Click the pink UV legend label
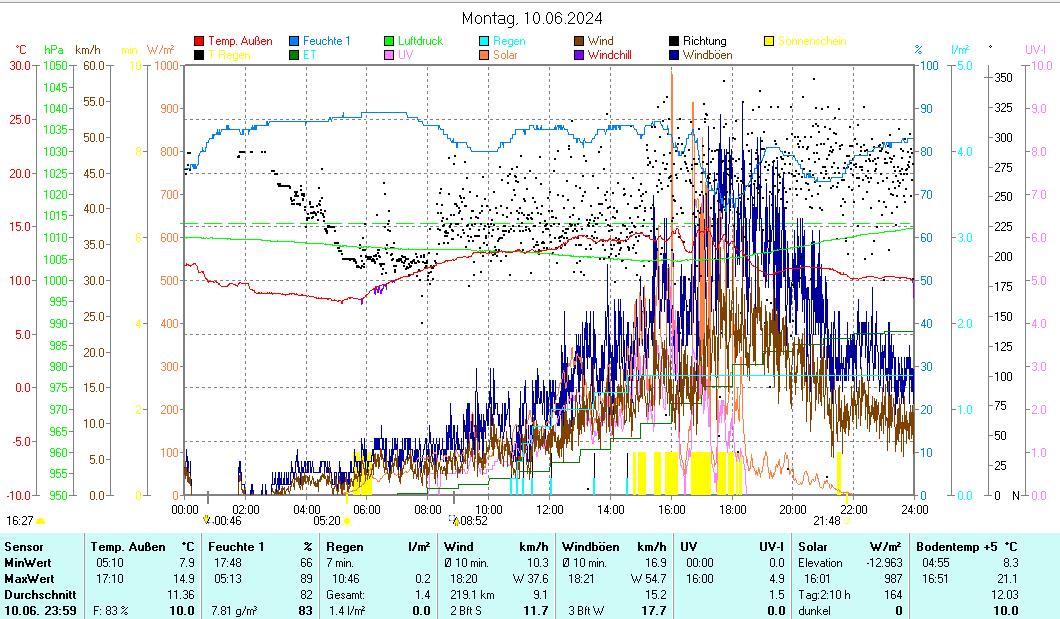Image resolution: width=1060 pixels, height=619 pixels. click(x=405, y=55)
